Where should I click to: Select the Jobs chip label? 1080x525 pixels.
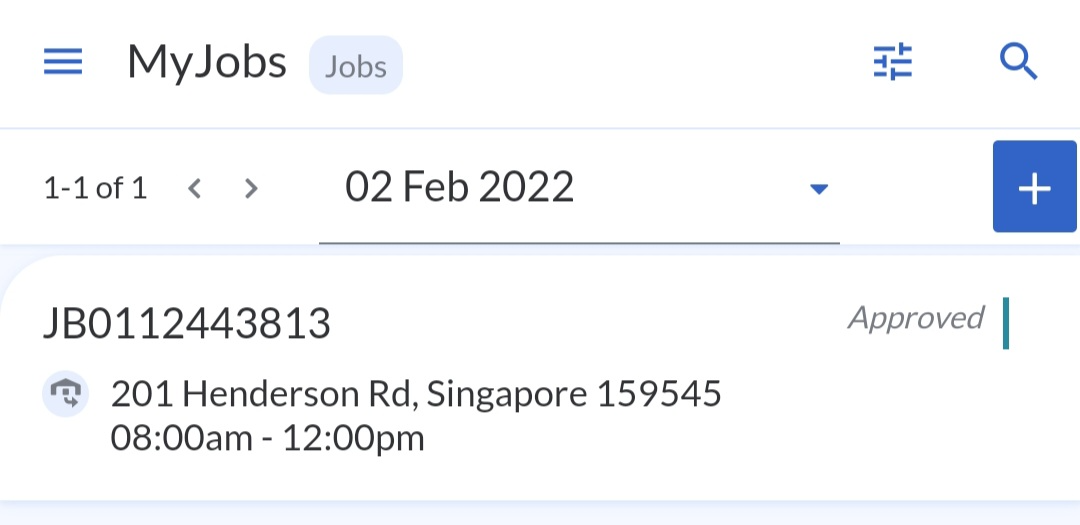click(x=356, y=66)
